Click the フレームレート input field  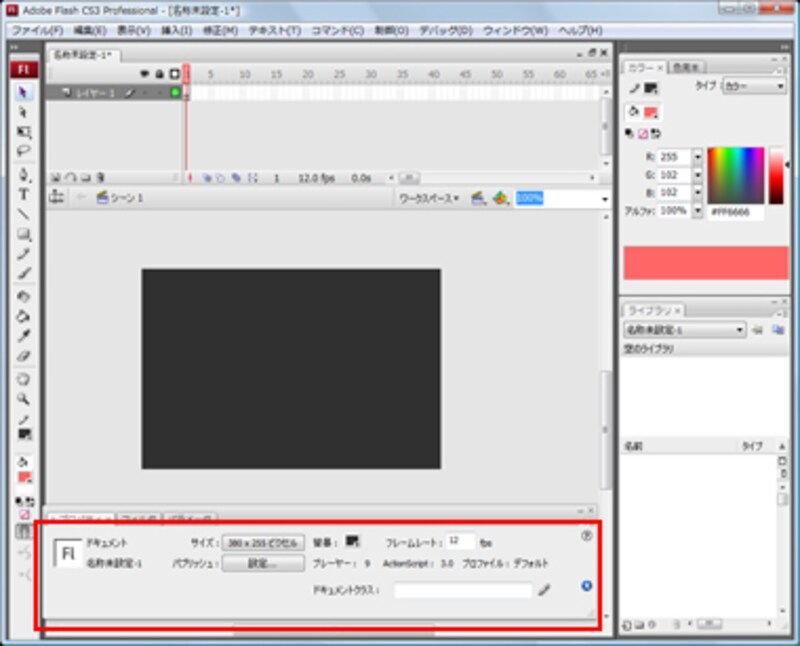click(x=460, y=542)
